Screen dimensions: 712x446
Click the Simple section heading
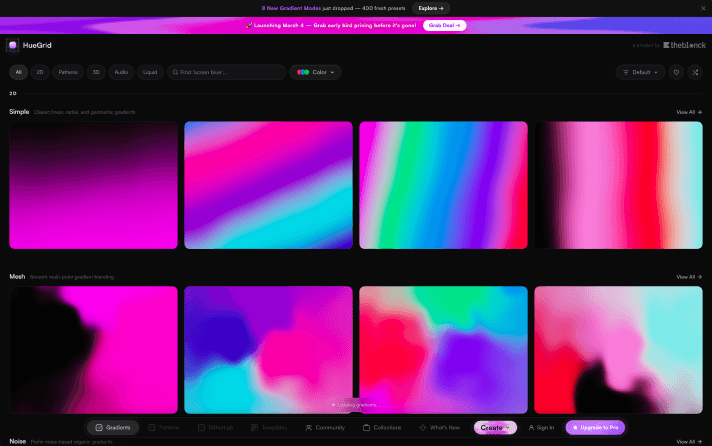pos(19,112)
